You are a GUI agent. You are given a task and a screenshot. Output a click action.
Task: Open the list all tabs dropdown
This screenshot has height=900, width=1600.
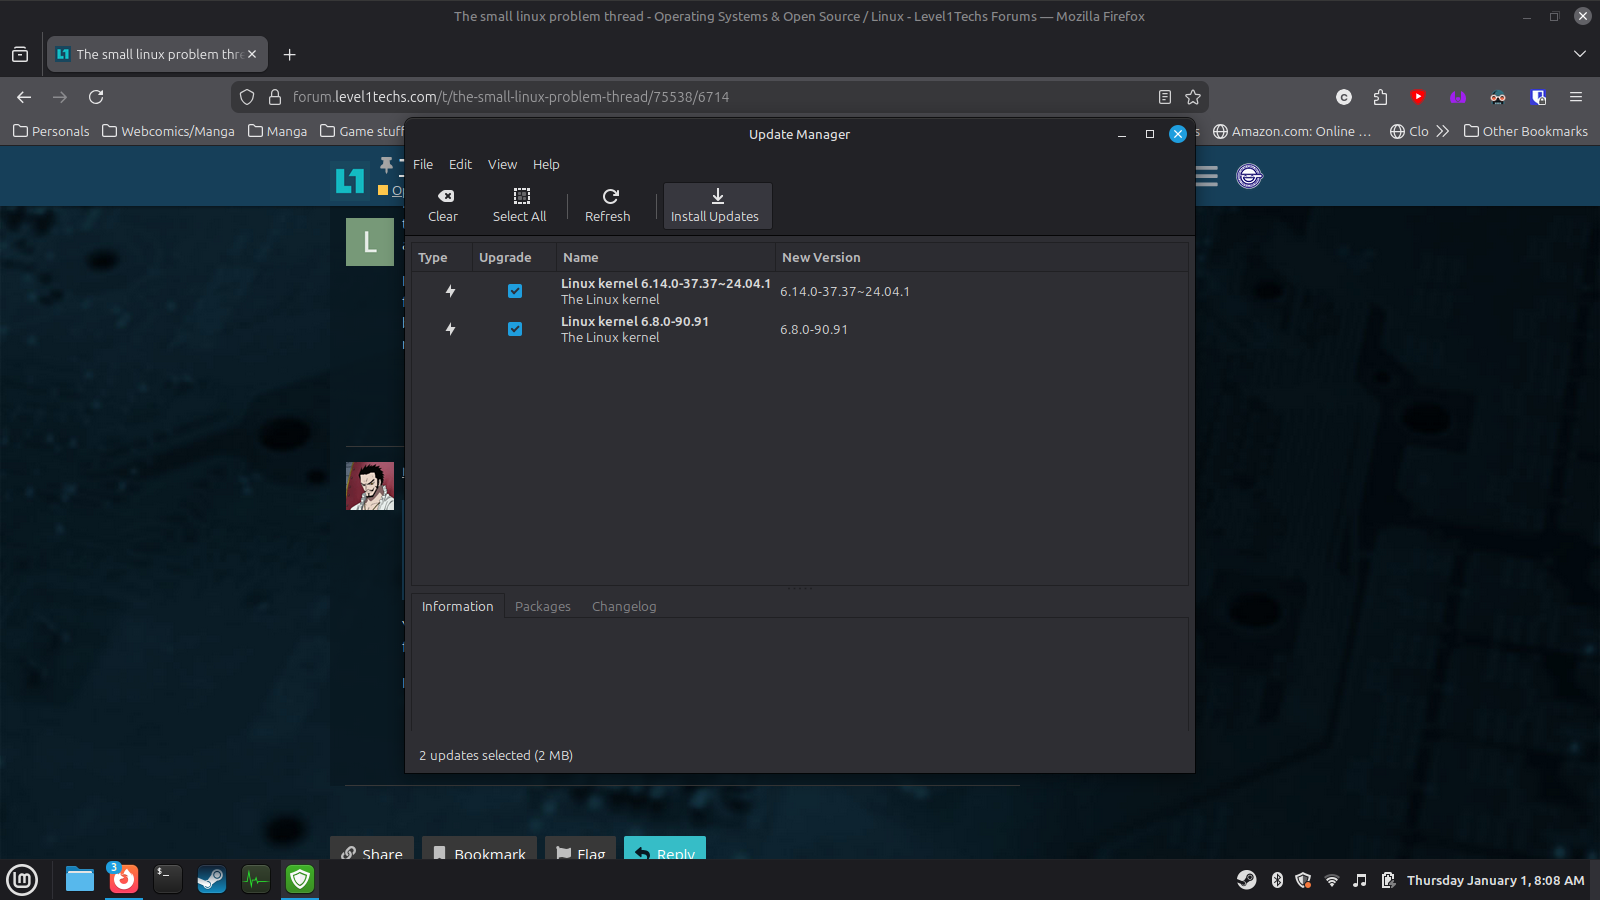click(x=1579, y=54)
